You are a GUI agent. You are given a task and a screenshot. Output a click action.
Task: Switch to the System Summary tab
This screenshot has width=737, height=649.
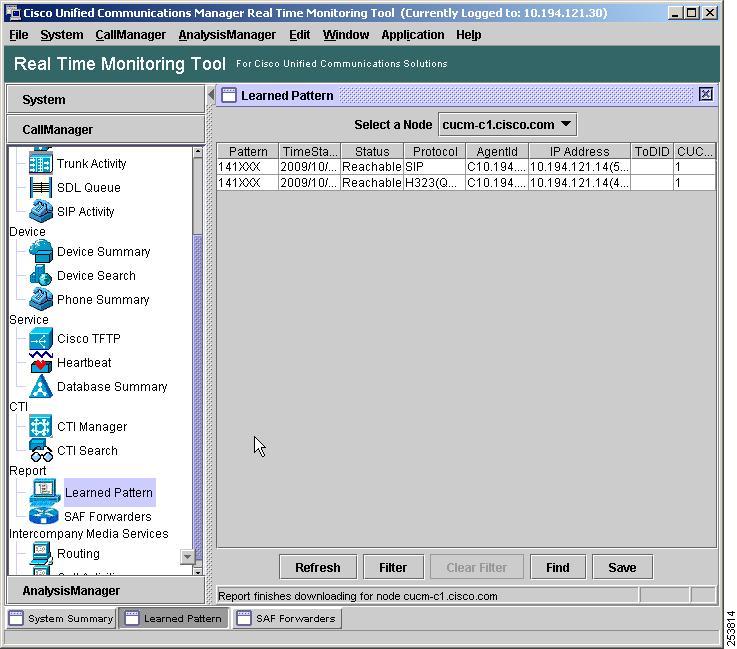pyautogui.click(x=61, y=618)
